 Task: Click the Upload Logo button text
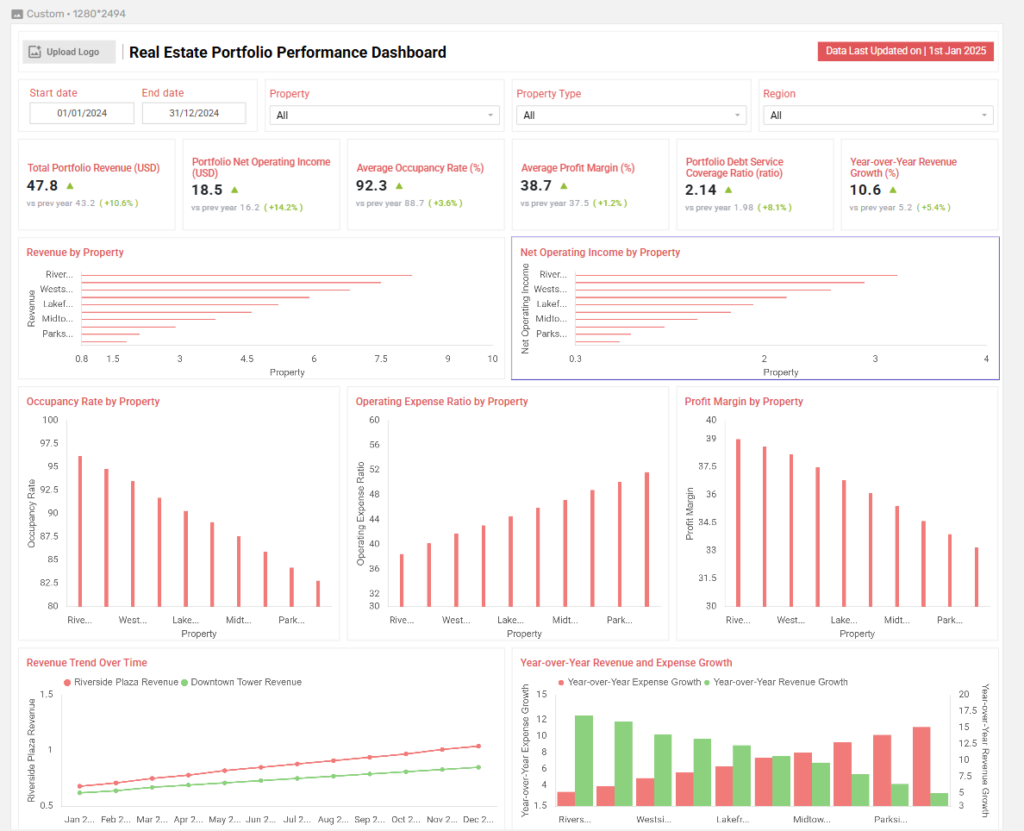72,52
